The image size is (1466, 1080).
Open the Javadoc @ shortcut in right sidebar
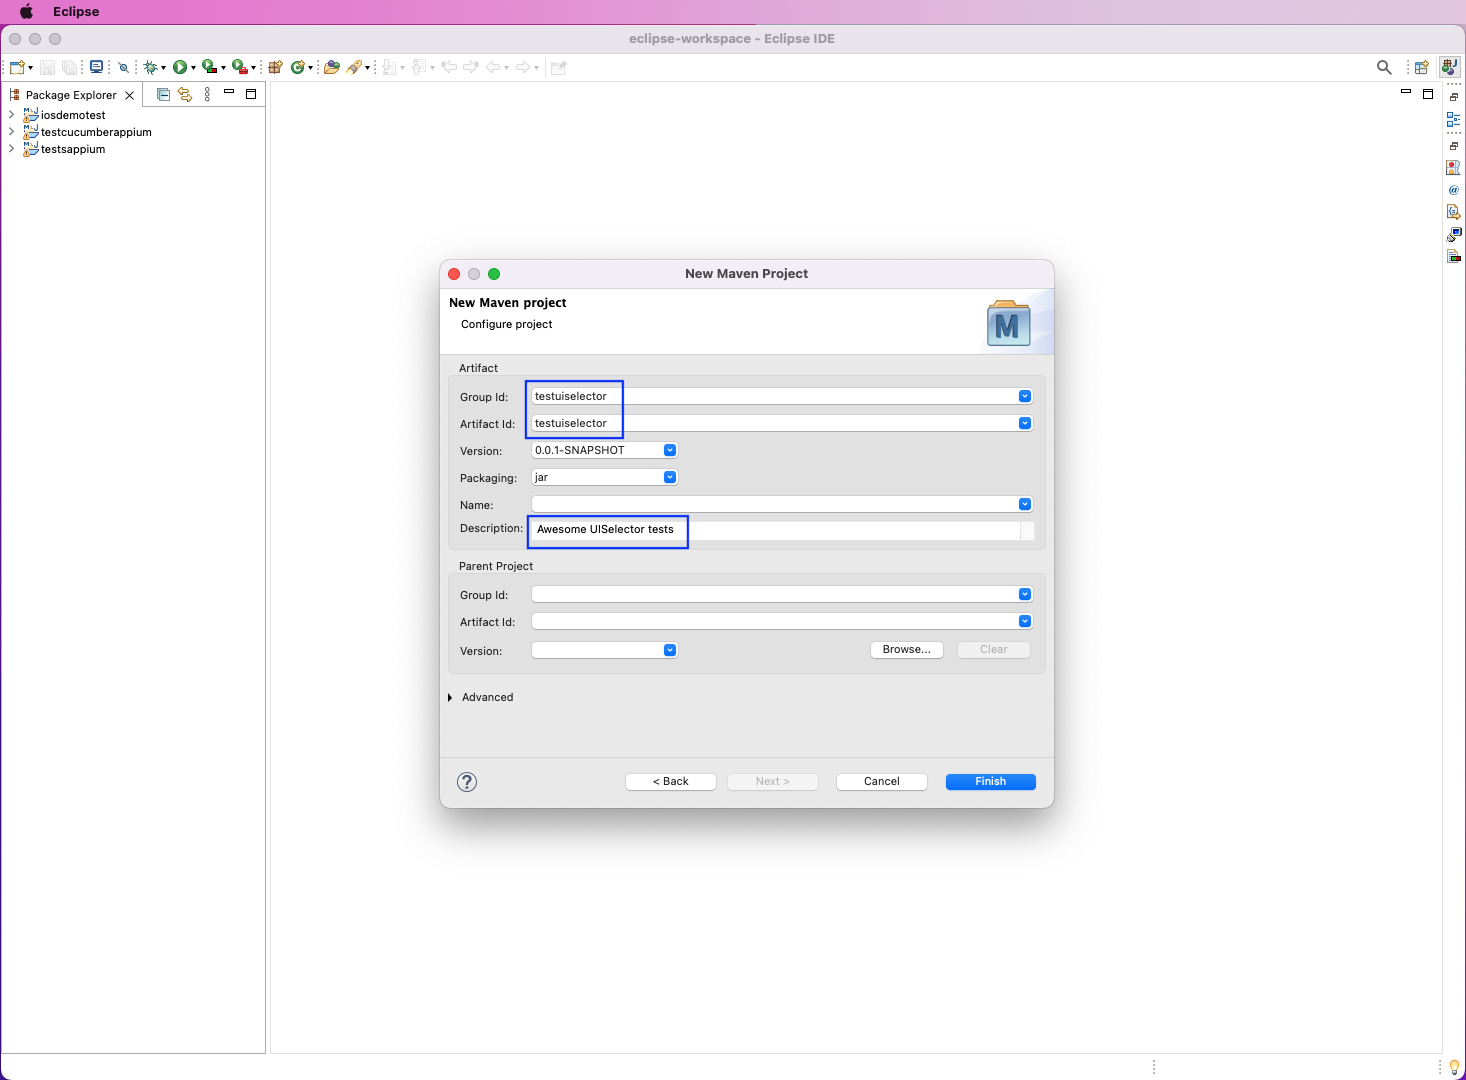[1454, 190]
